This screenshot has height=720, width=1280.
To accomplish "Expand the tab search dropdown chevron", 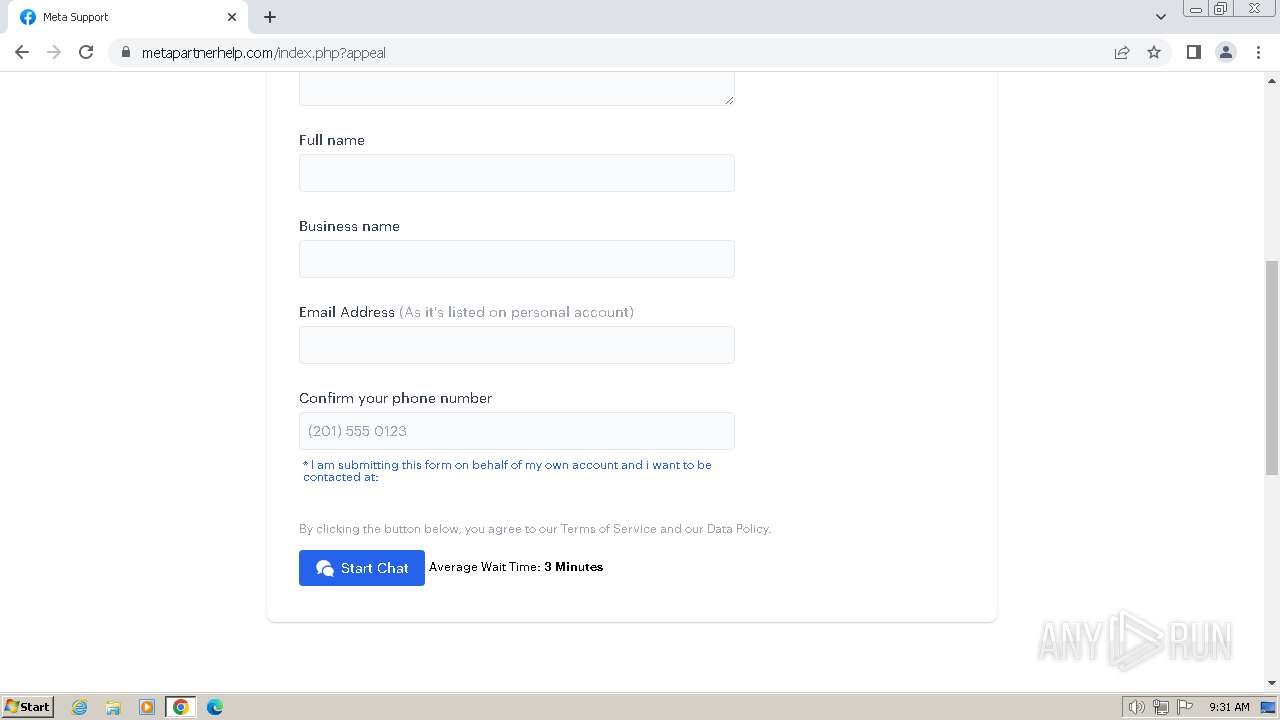I will coord(1161,17).
